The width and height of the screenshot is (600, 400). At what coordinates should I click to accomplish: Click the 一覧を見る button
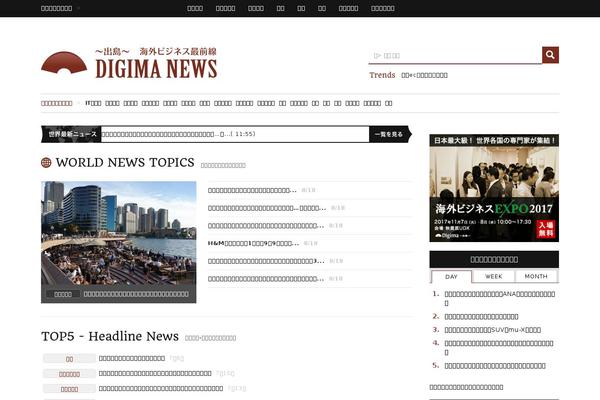[389, 134]
